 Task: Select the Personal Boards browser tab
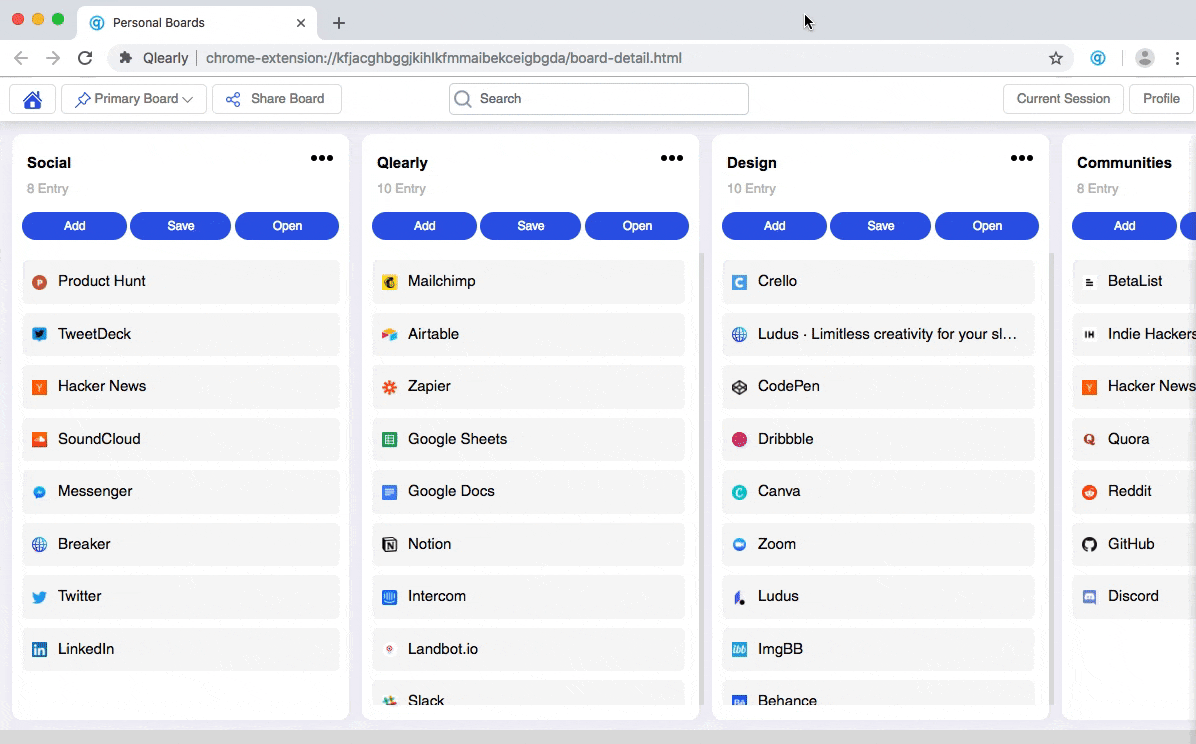(196, 23)
